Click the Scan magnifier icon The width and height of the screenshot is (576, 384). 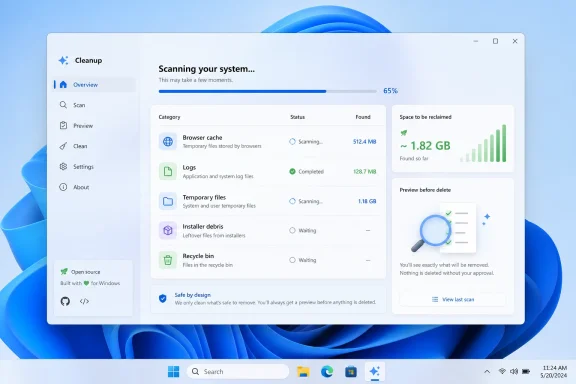[63, 105]
